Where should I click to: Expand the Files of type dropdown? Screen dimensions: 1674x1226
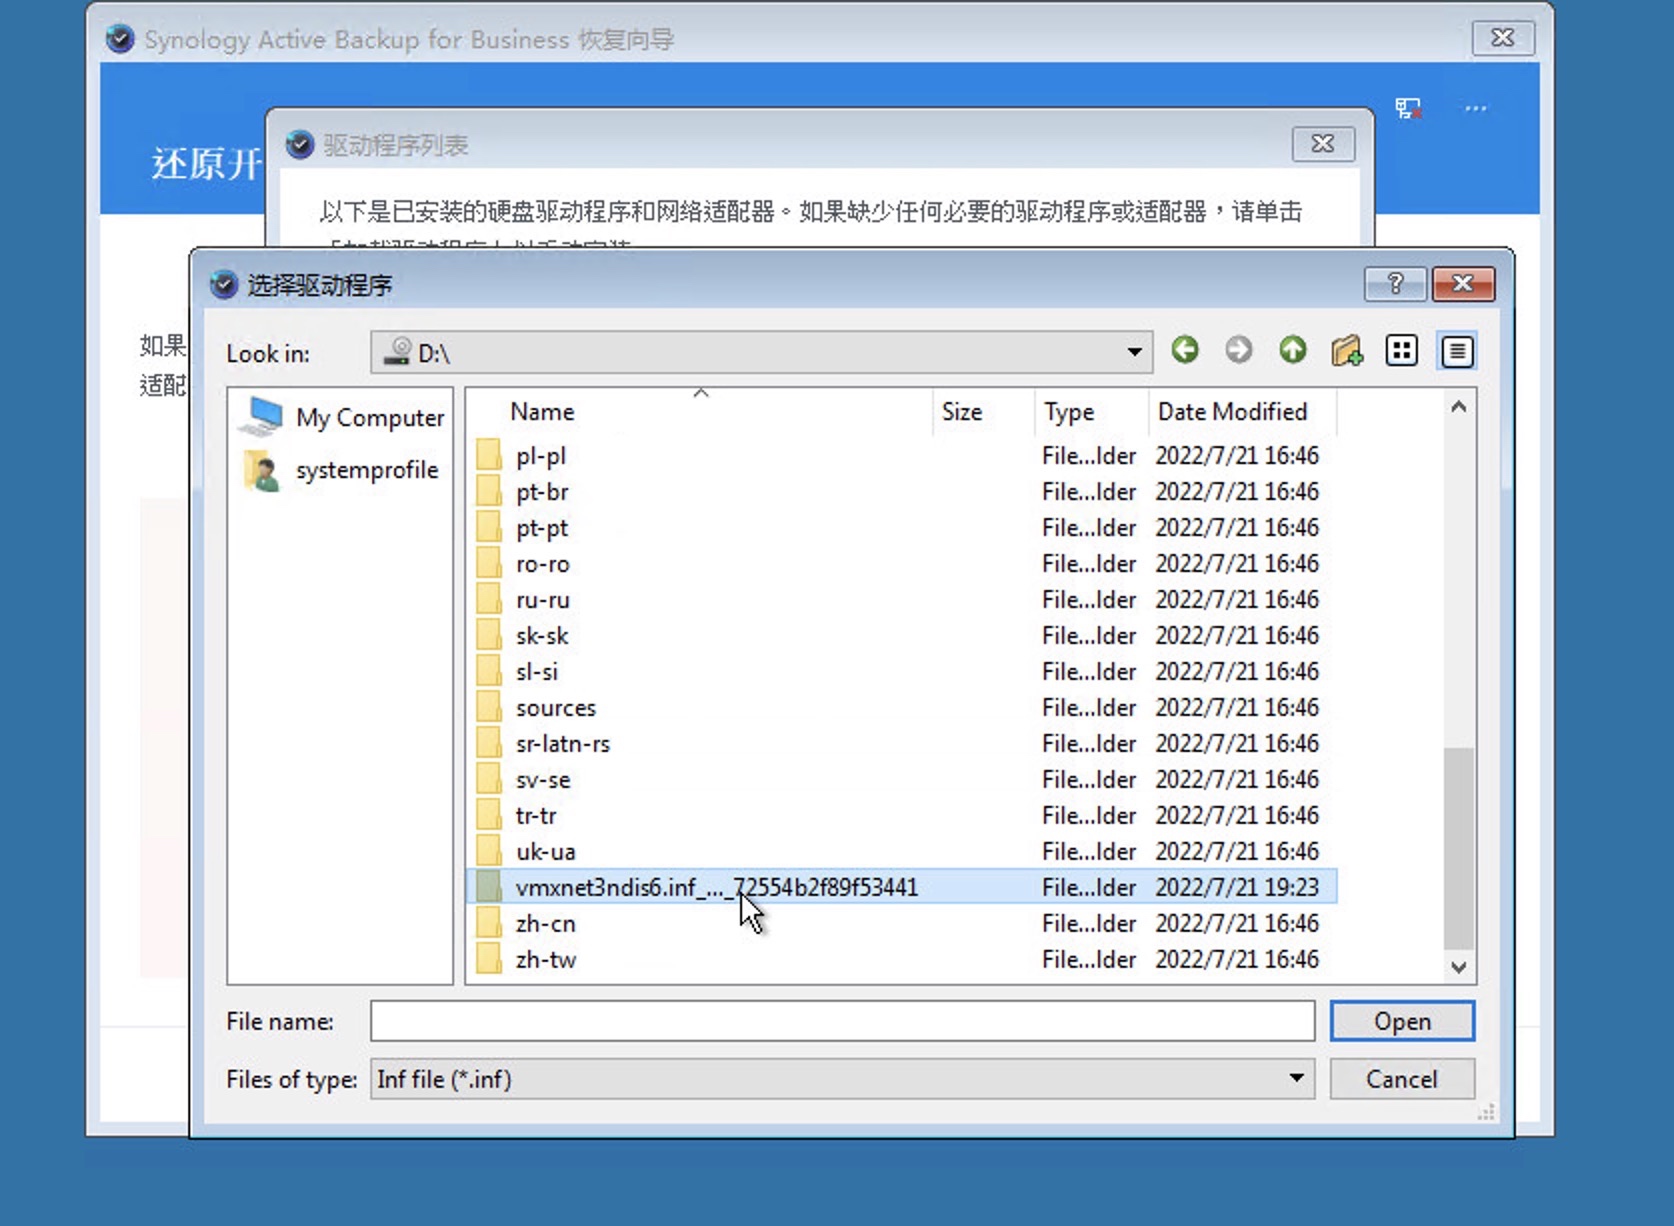(x=1296, y=1078)
